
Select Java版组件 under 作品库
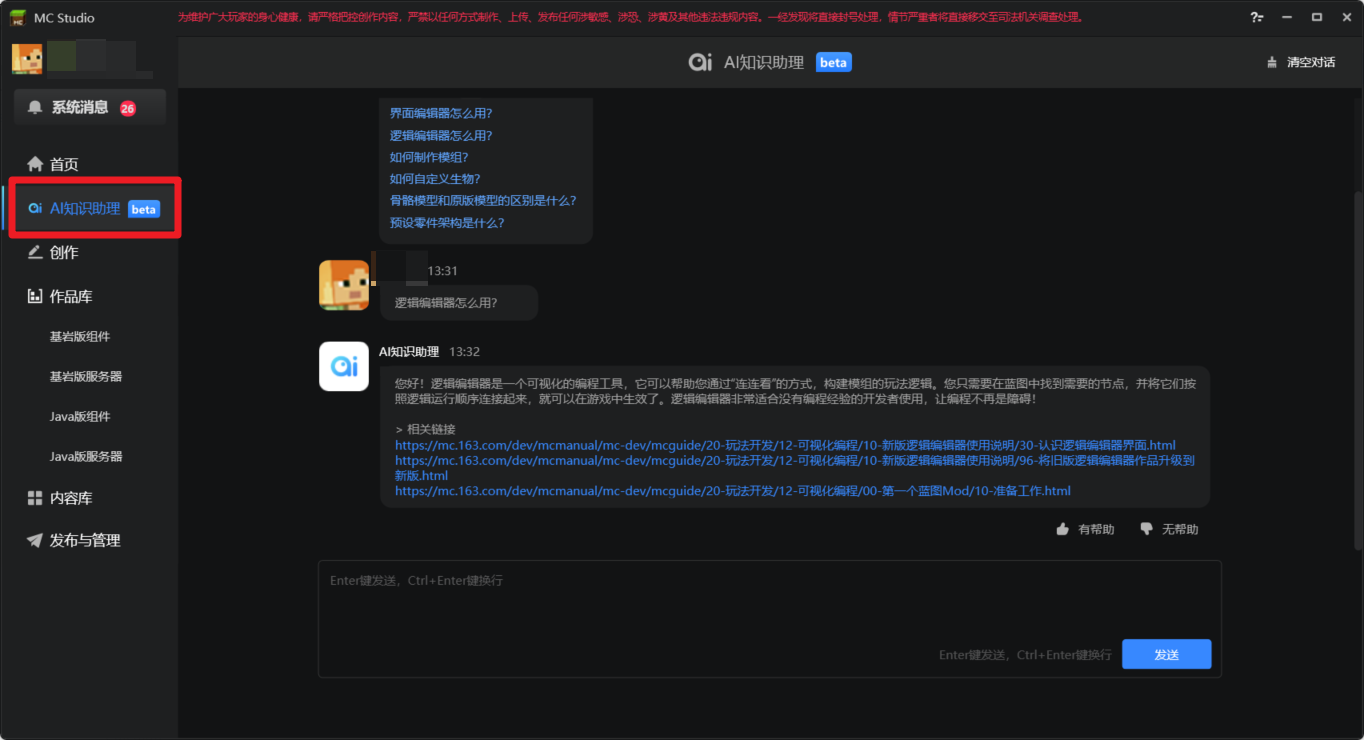coord(80,417)
